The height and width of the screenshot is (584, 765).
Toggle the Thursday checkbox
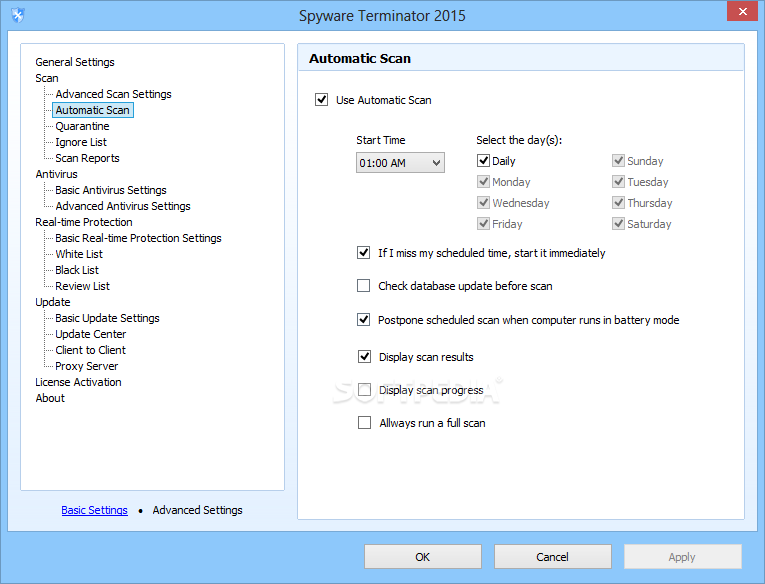(x=618, y=202)
